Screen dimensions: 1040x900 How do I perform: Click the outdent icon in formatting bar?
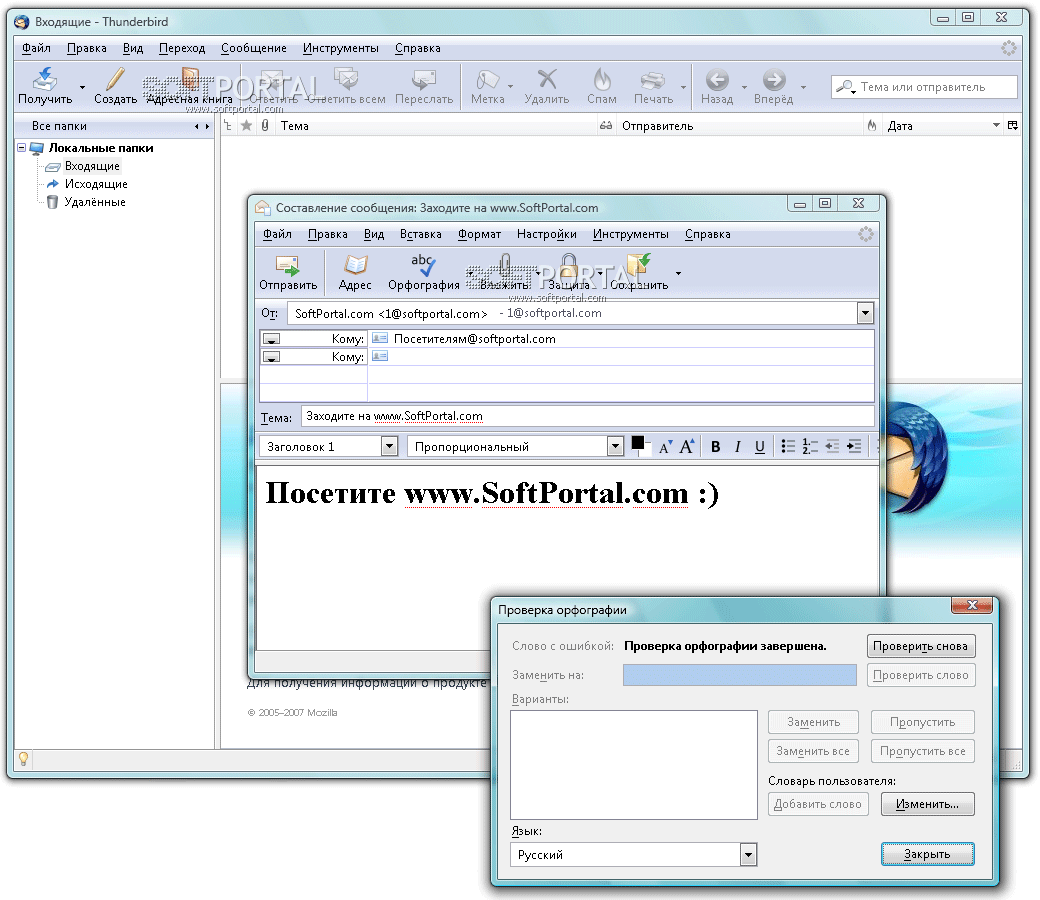click(832, 446)
